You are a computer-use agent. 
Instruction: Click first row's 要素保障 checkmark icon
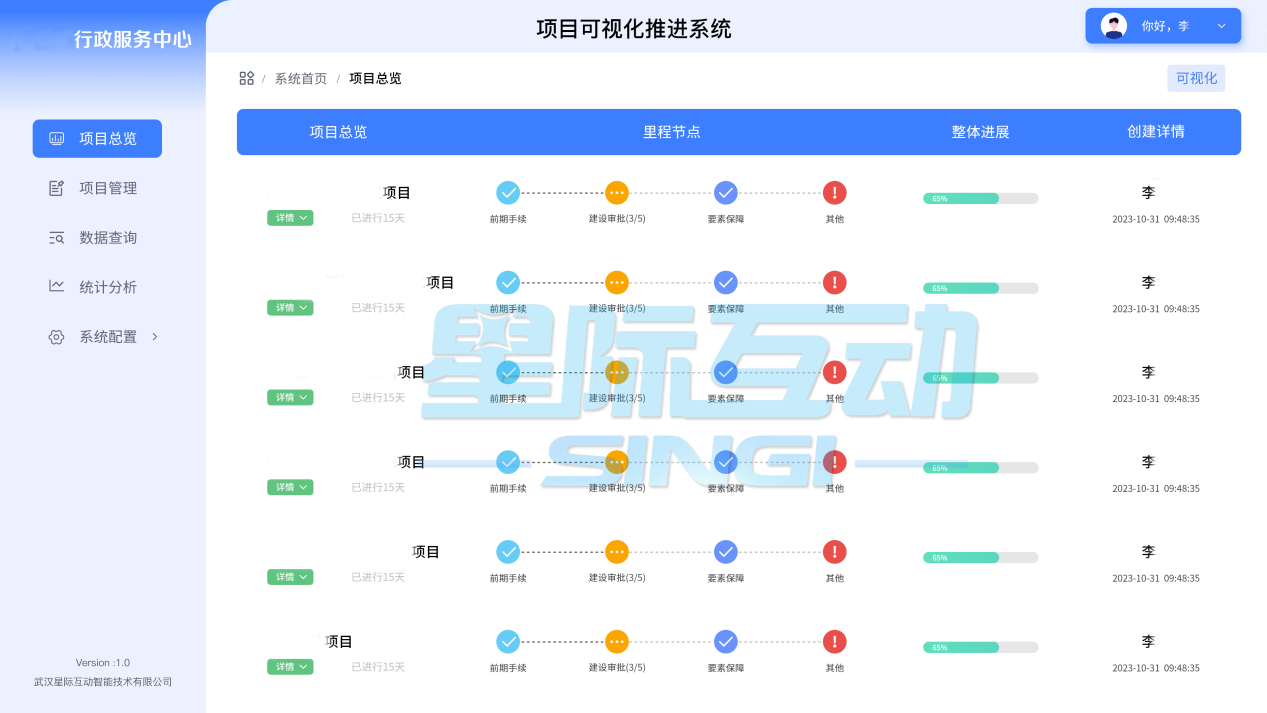coord(726,193)
